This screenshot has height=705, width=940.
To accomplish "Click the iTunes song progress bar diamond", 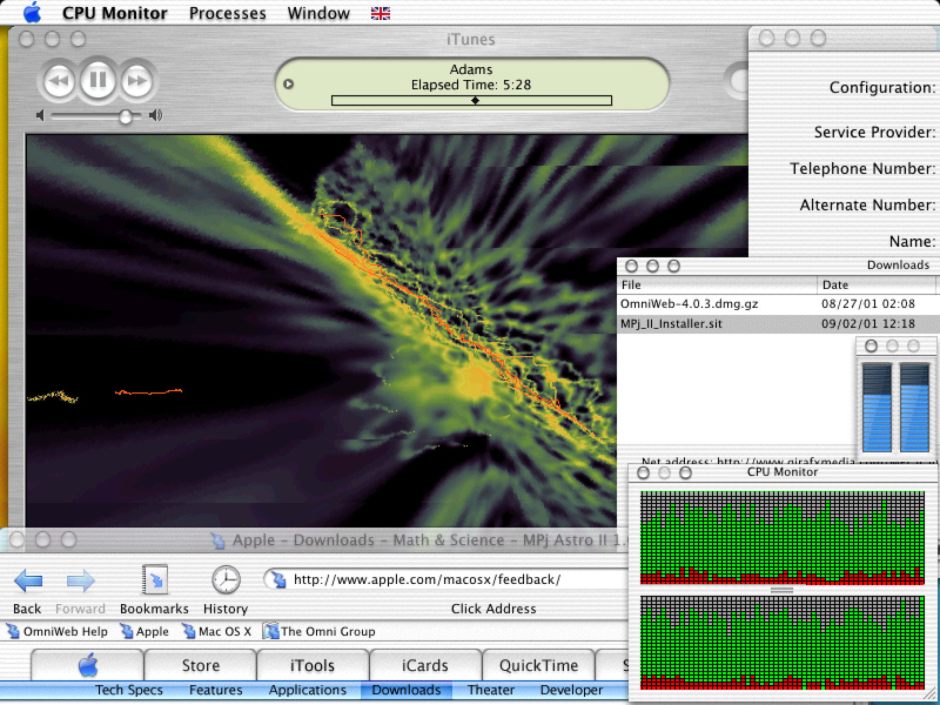I will 475,101.
